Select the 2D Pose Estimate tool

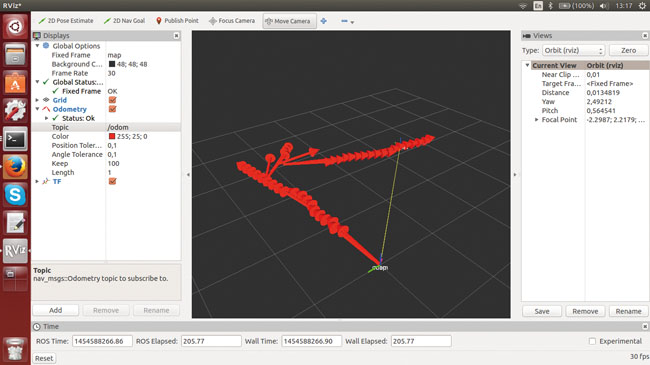(x=65, y=21)
